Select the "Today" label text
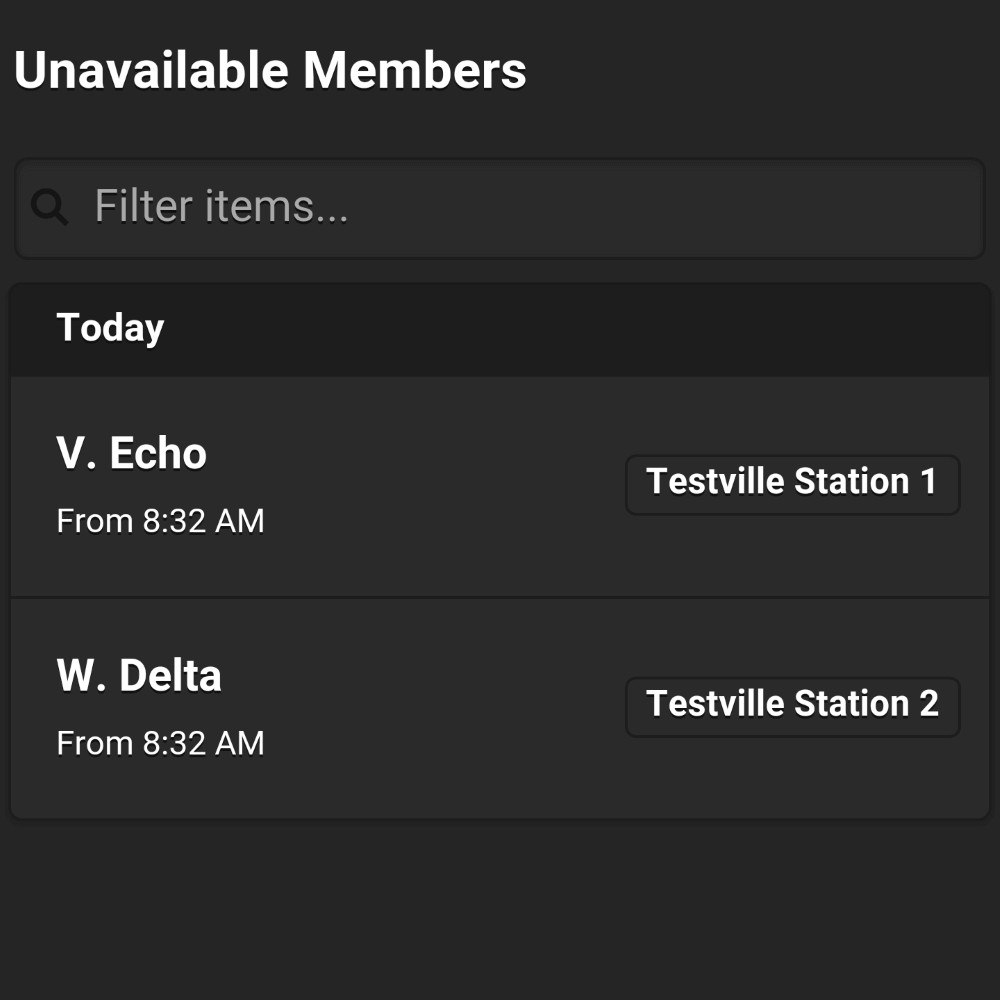 pos(110,328)
